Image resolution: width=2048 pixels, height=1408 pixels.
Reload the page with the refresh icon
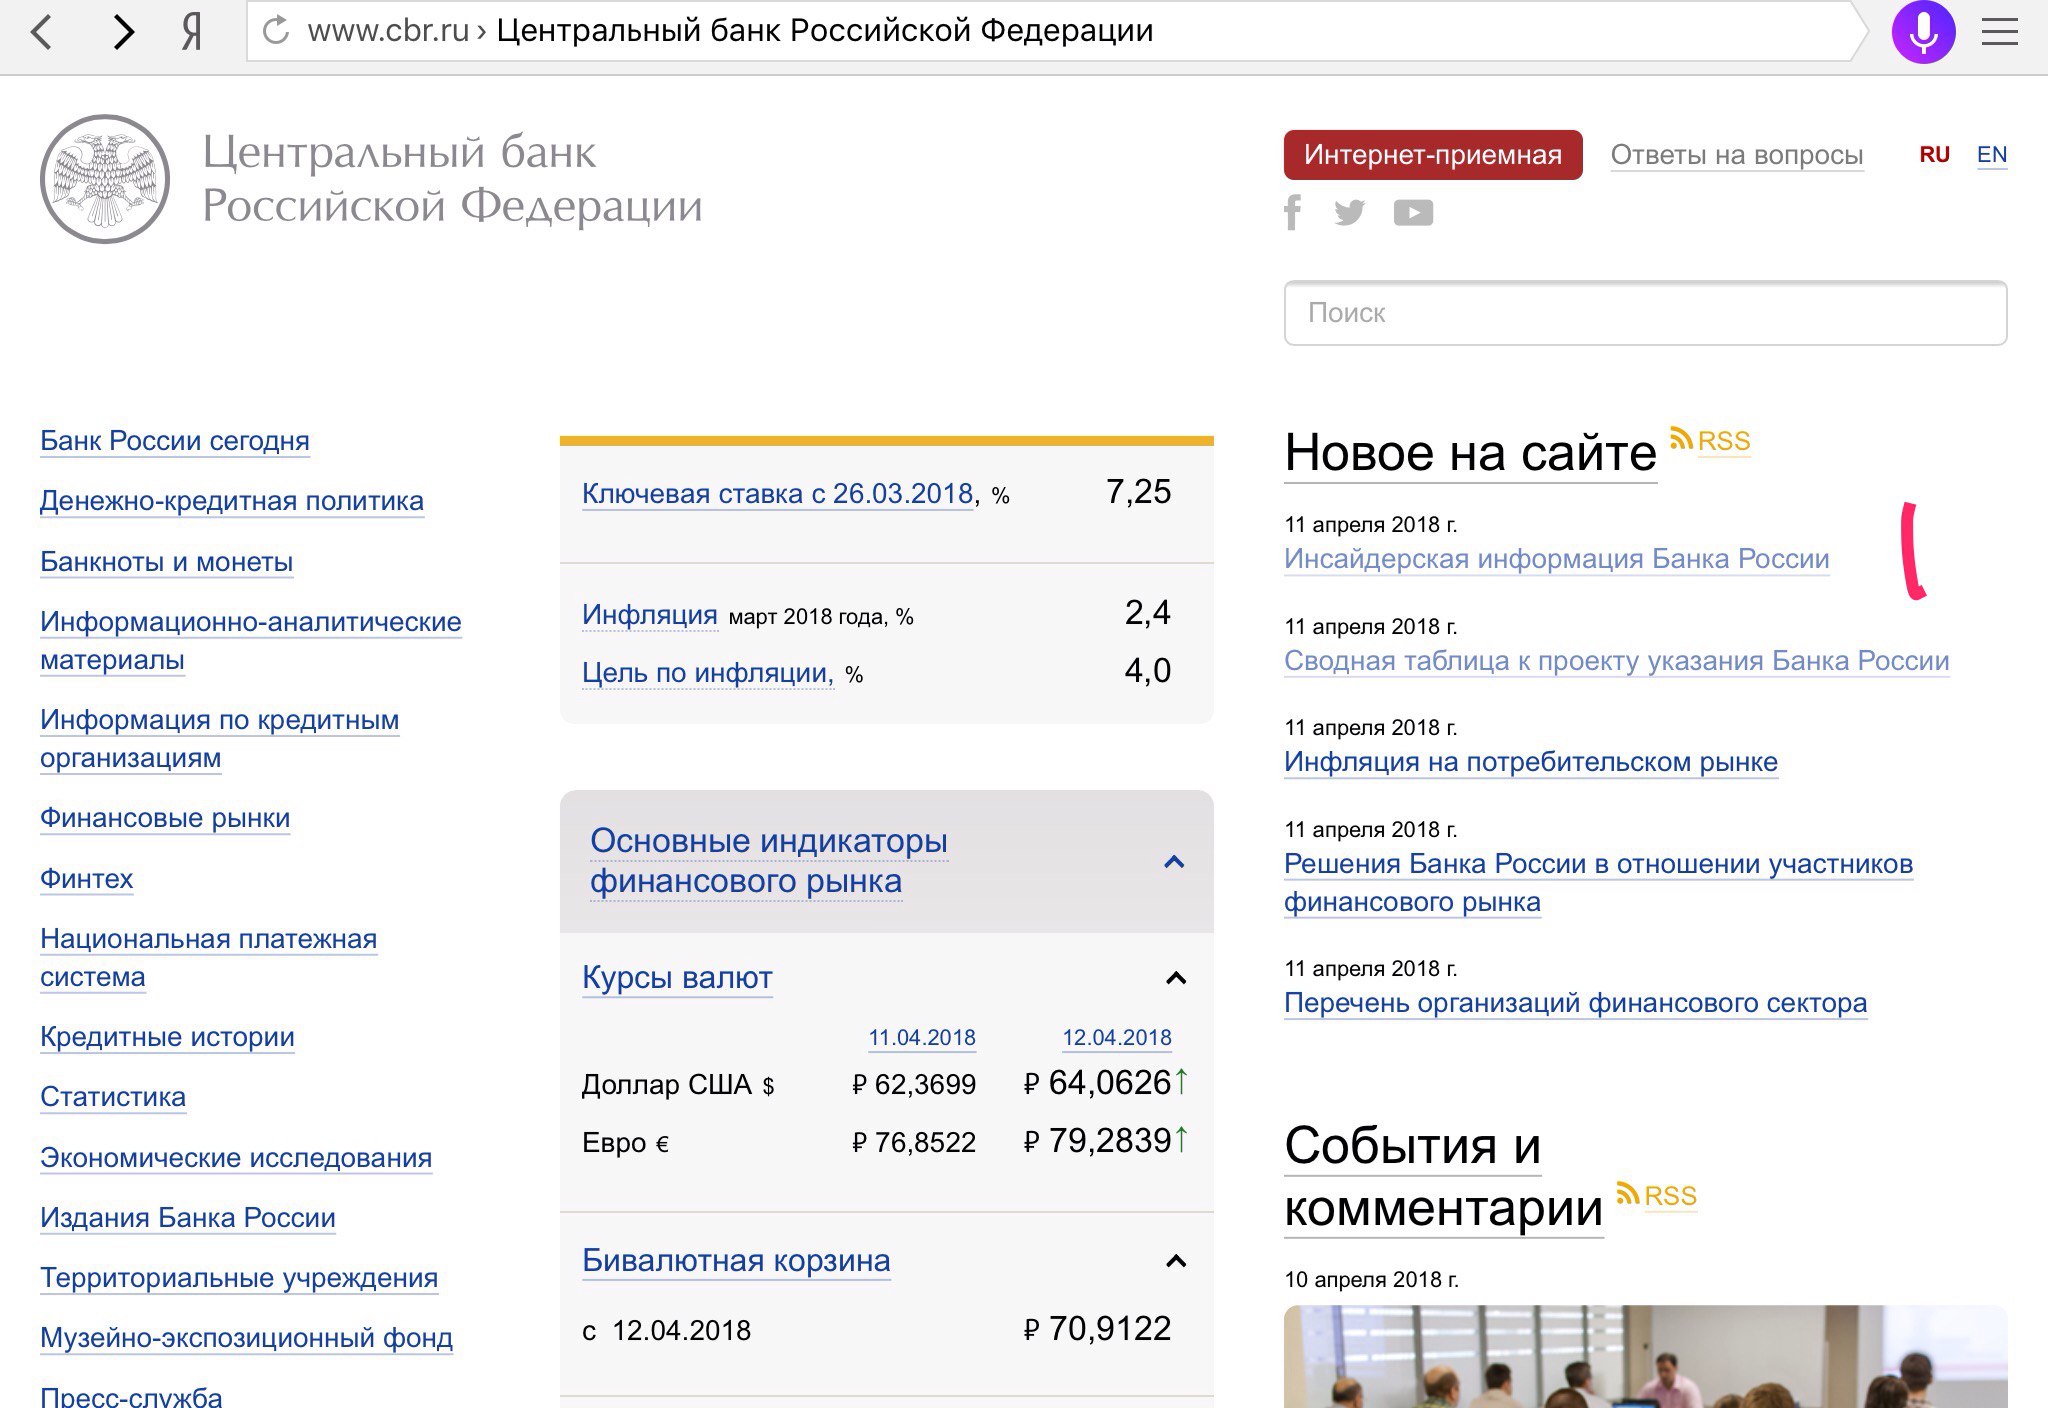(276, 31)
